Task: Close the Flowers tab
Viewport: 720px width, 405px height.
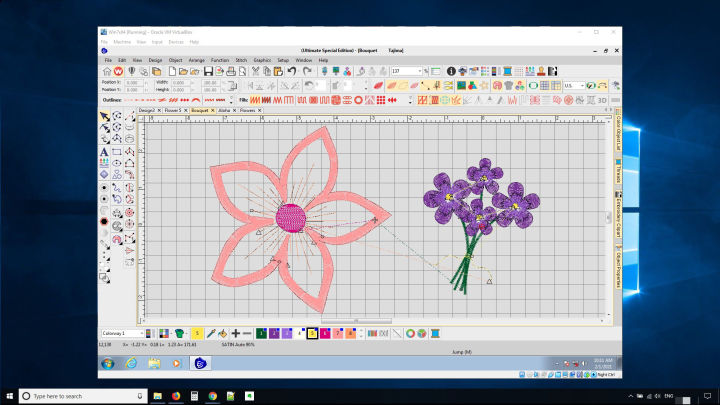Action: 259,111
